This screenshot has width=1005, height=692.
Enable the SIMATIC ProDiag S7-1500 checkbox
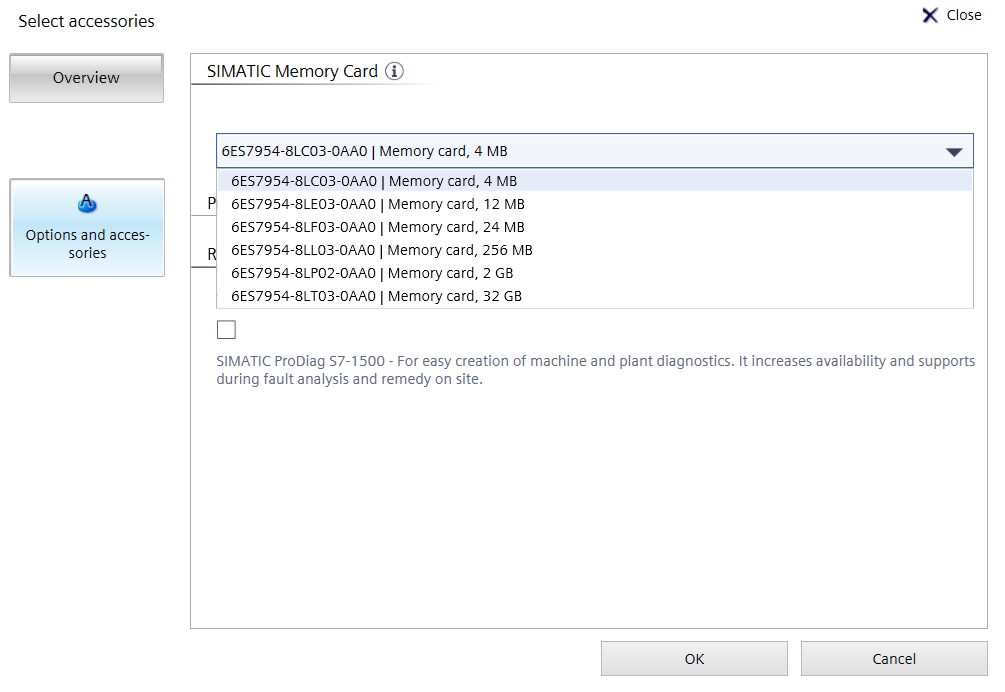(226, 330)
